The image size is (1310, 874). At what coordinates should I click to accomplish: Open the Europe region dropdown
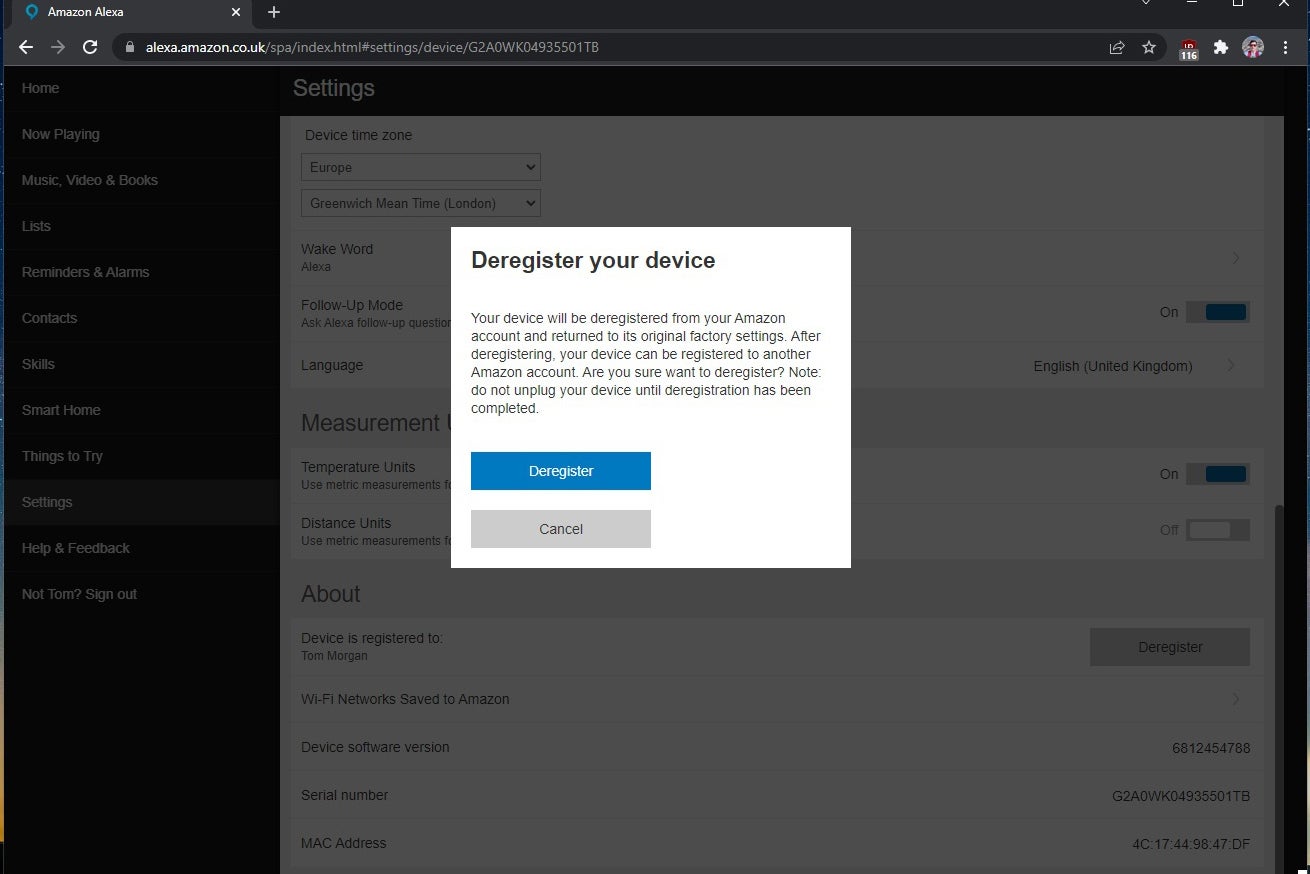[x=420, y=167]
